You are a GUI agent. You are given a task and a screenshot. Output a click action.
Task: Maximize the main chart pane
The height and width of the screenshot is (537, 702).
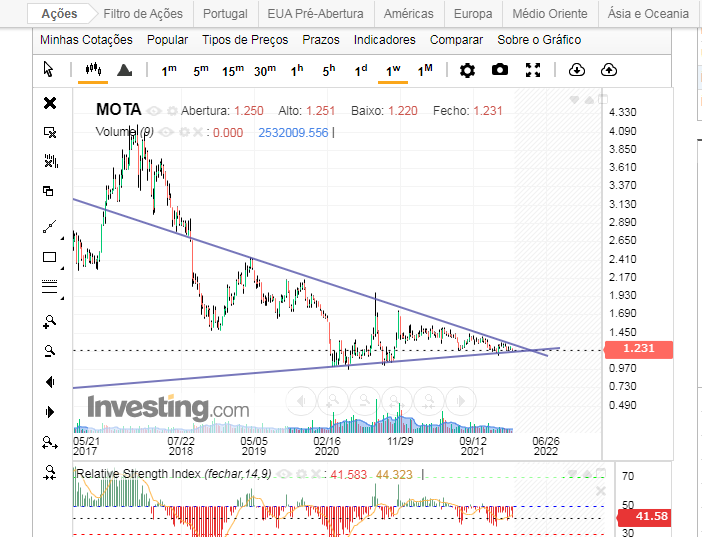tap(603, 99)
